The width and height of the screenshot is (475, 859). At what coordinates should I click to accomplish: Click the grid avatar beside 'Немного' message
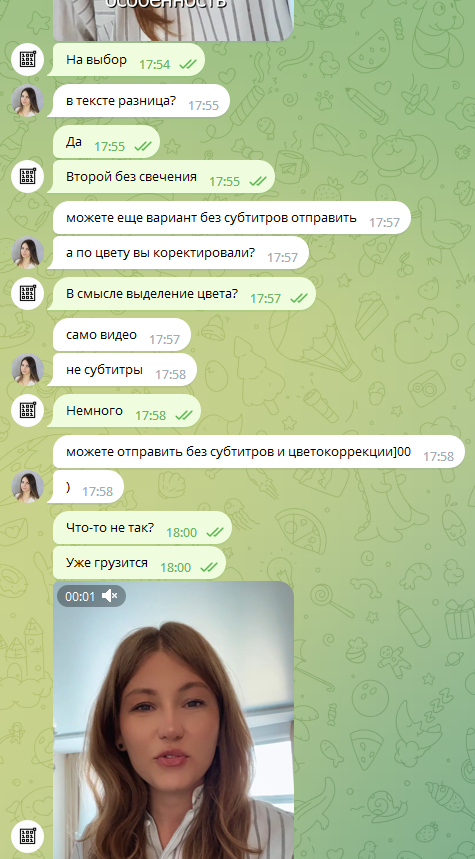28,410
